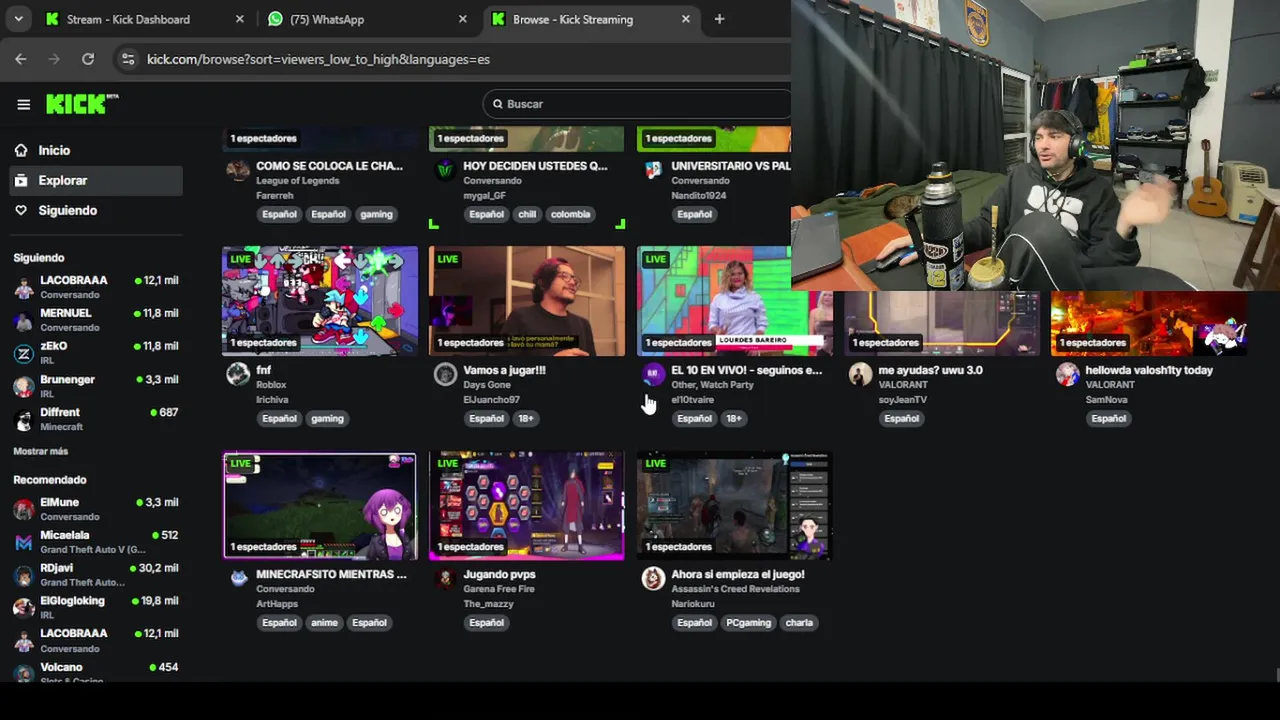
Task: Click SamNova streamer avatar
Action: click(x=1068, y=374)
